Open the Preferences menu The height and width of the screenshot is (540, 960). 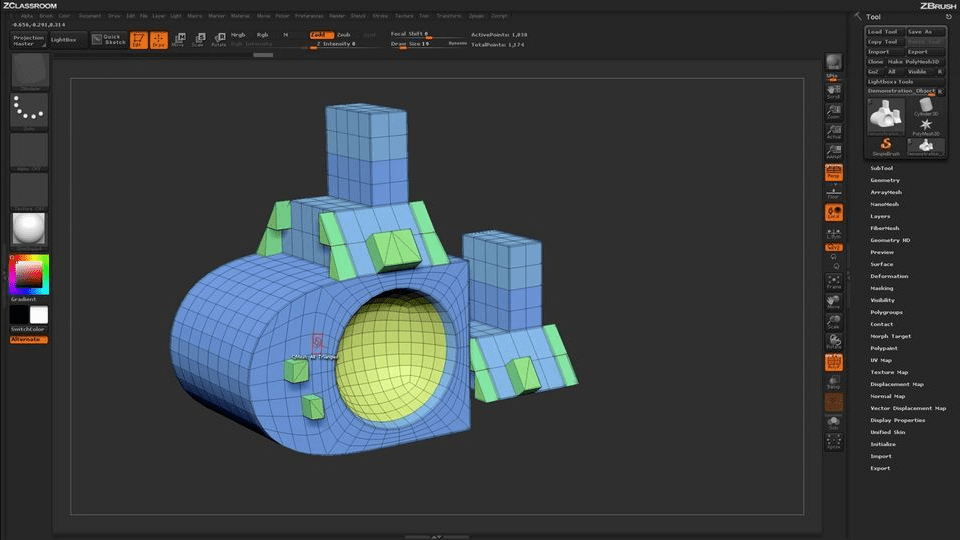pyautogui.click(x=309, y=16)
